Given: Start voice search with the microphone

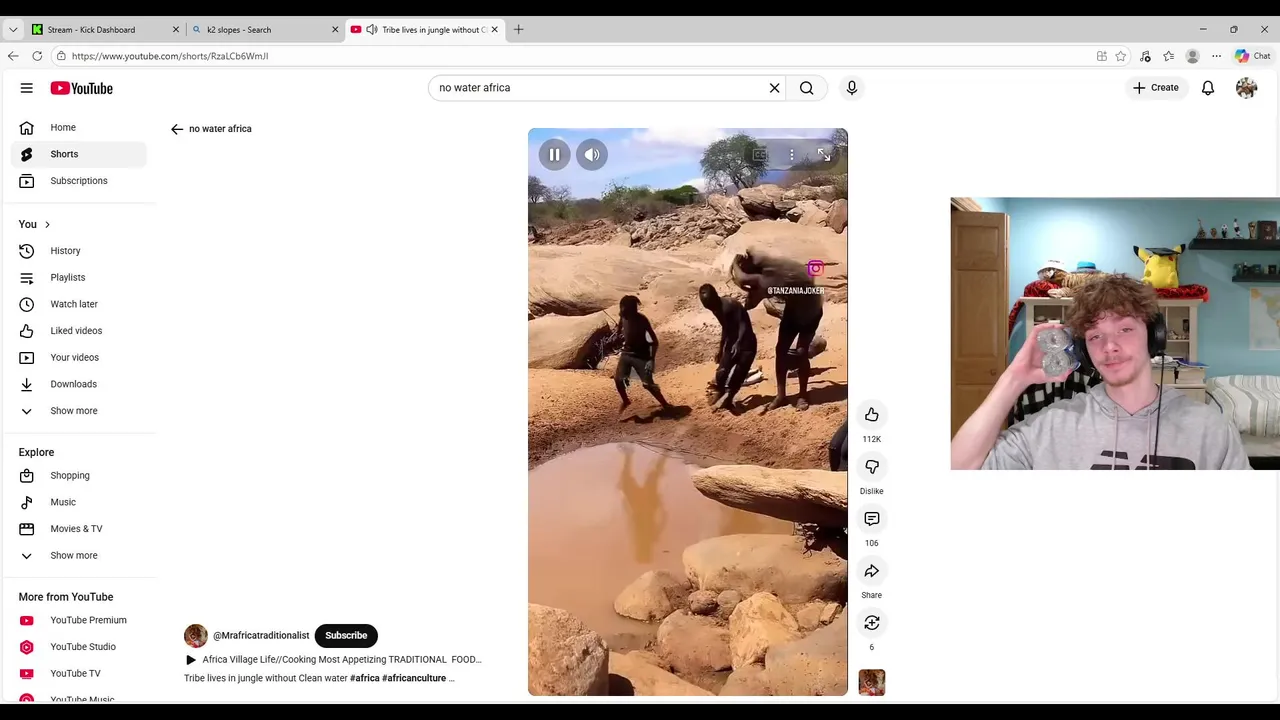Looking at the screenshot, I should [852, 88].
